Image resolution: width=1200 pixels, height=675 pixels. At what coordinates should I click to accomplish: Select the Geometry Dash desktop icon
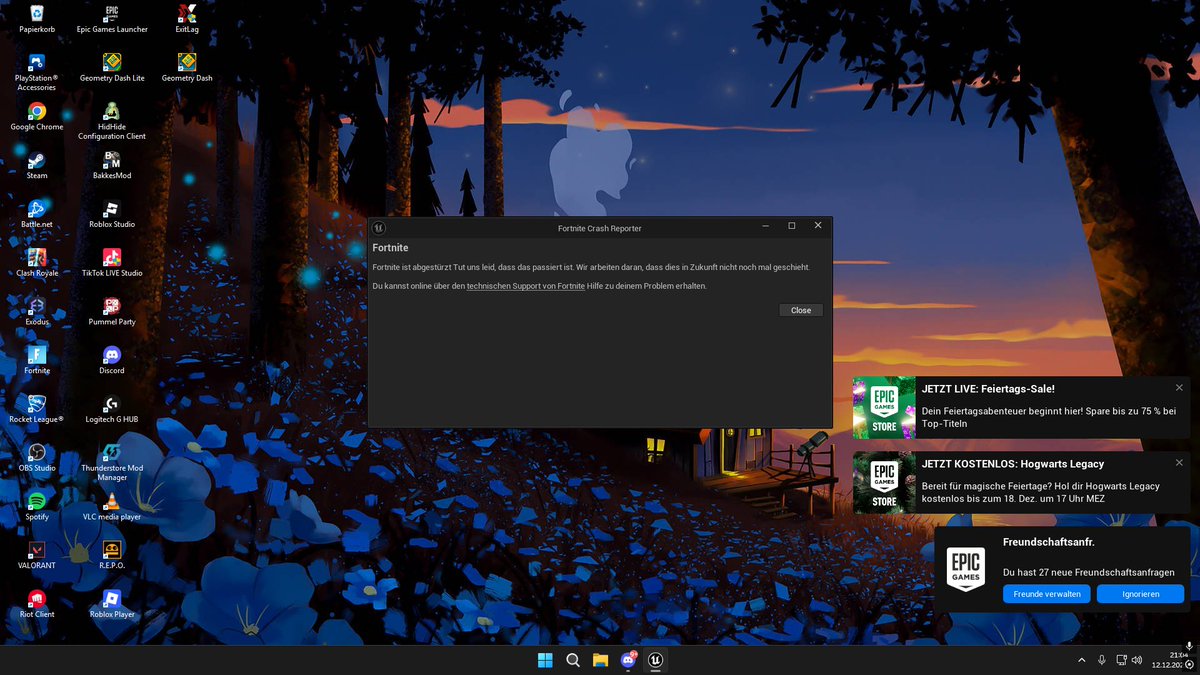(187, 67)
